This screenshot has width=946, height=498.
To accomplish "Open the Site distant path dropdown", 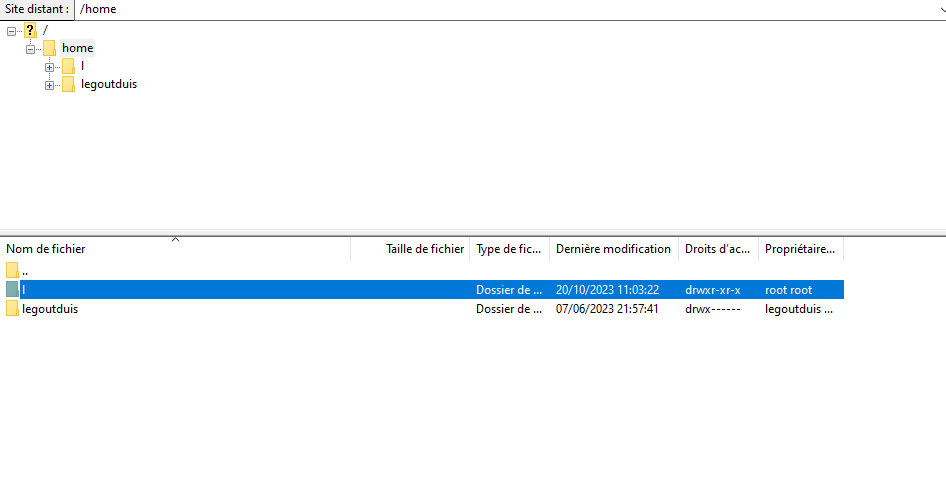I will [x=941, y=10].
